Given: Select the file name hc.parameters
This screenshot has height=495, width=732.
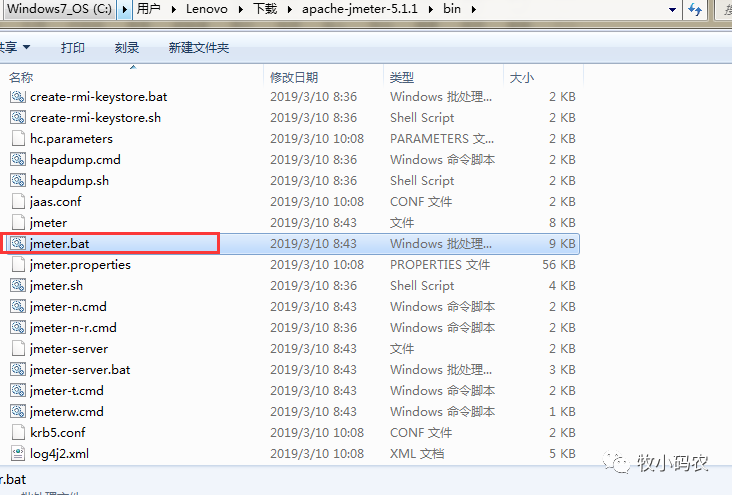Looking at the screenshot, I should click(x=71, y=139).
